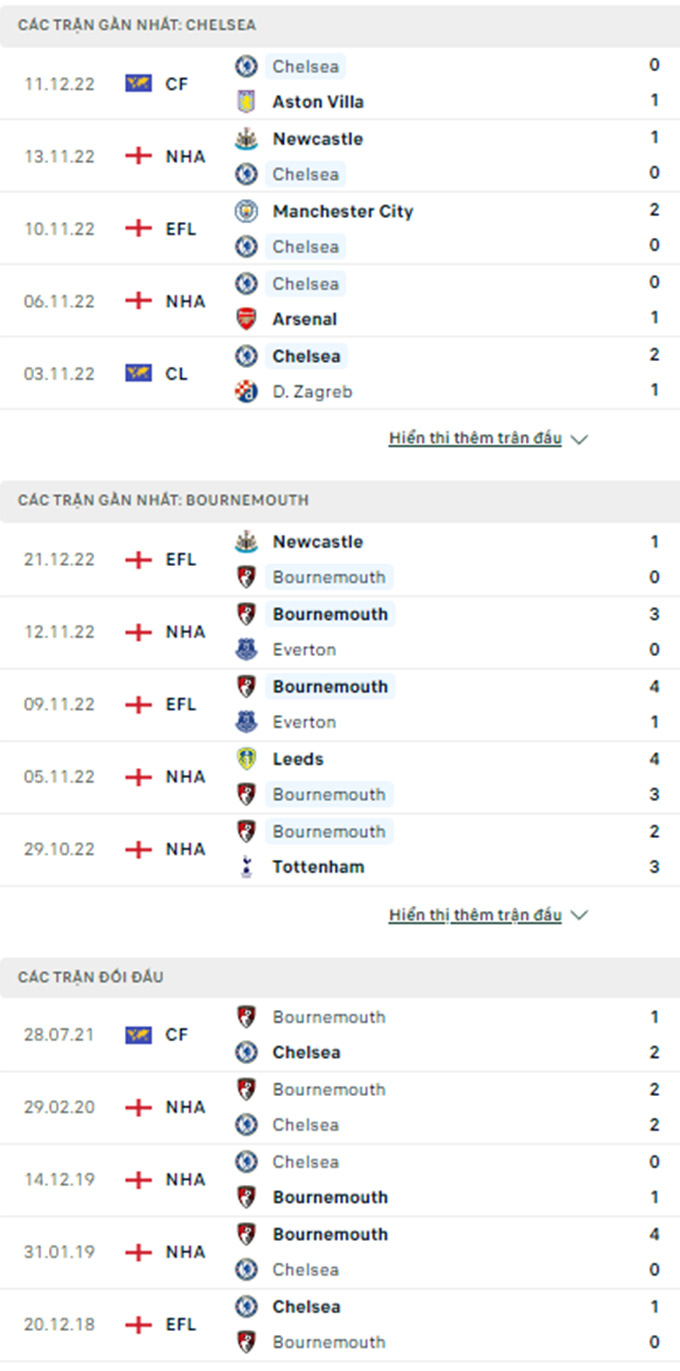Viewport: 680px width, 1371px height.
Task: Click the Aston Villa club crest
Action: [246, 102]
